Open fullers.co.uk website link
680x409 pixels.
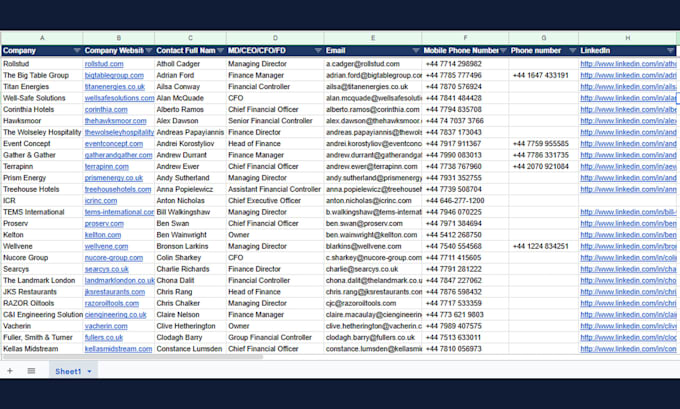pos(104,337)
